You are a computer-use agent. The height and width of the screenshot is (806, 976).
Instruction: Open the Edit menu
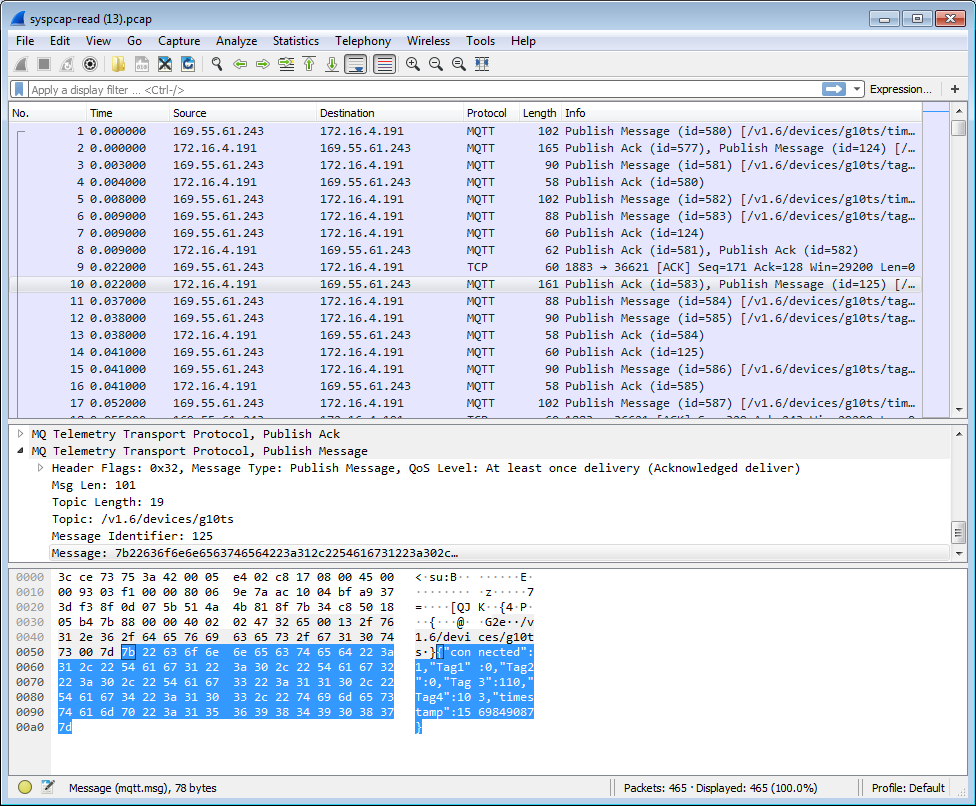pos(60,41)
